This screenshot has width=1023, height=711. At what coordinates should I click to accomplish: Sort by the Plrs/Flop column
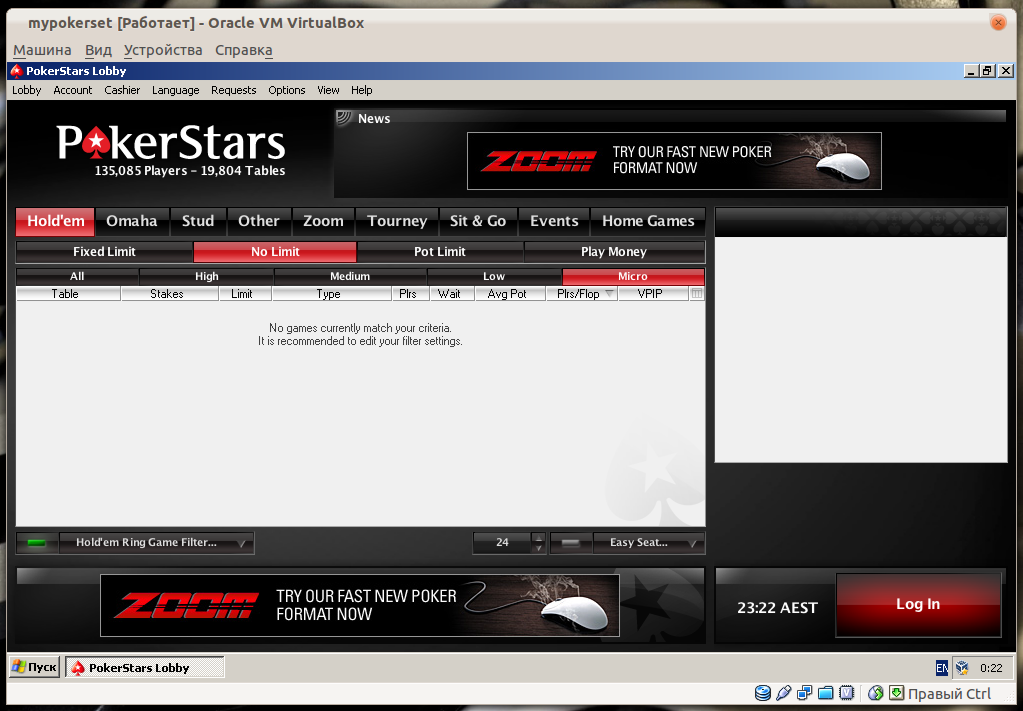pos(581,294)
